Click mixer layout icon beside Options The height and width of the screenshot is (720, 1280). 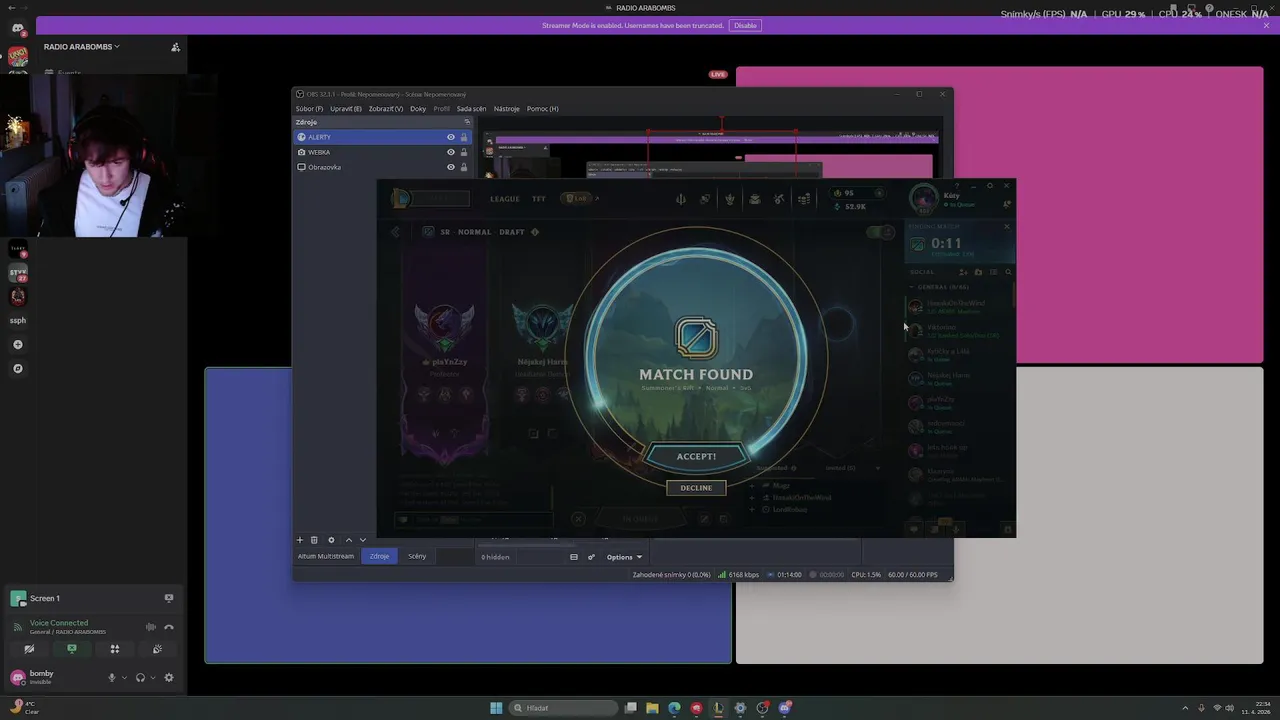click(574, 557)
